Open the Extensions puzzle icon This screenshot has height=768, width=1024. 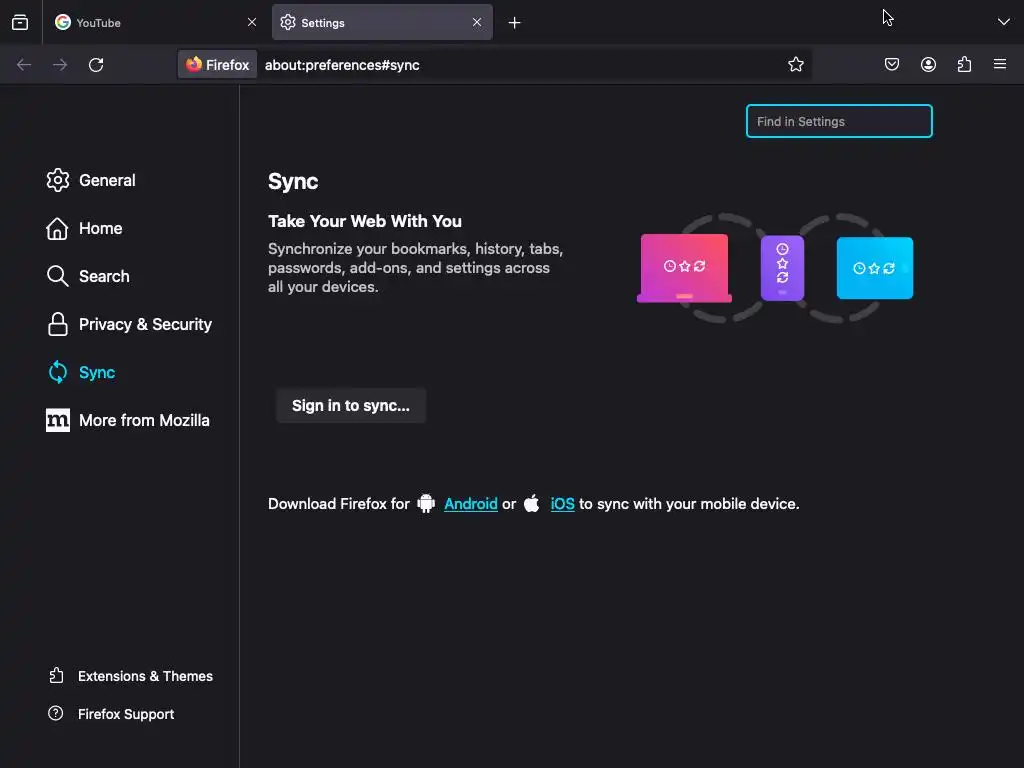click(x=964, y=65)
